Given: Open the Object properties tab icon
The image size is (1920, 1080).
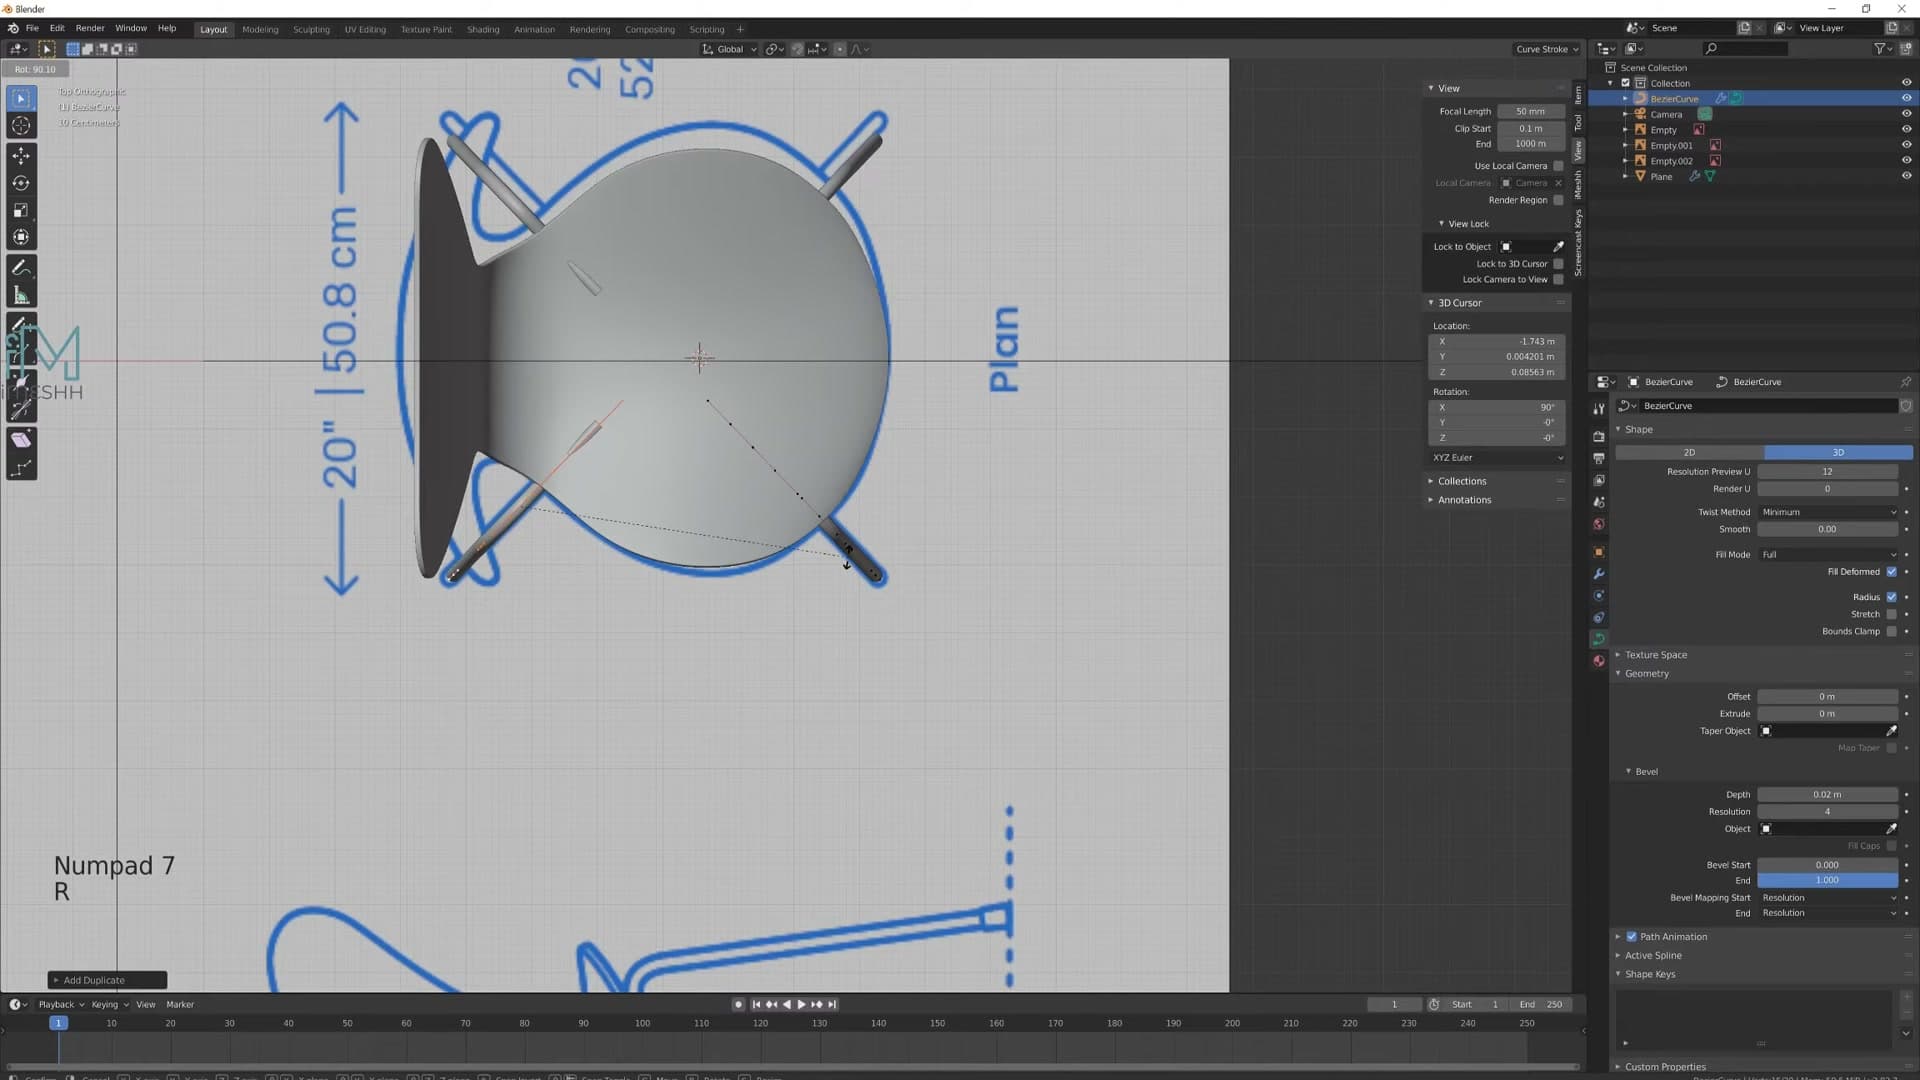Looking at the screenshot, I should click(x=1599, y=552).
